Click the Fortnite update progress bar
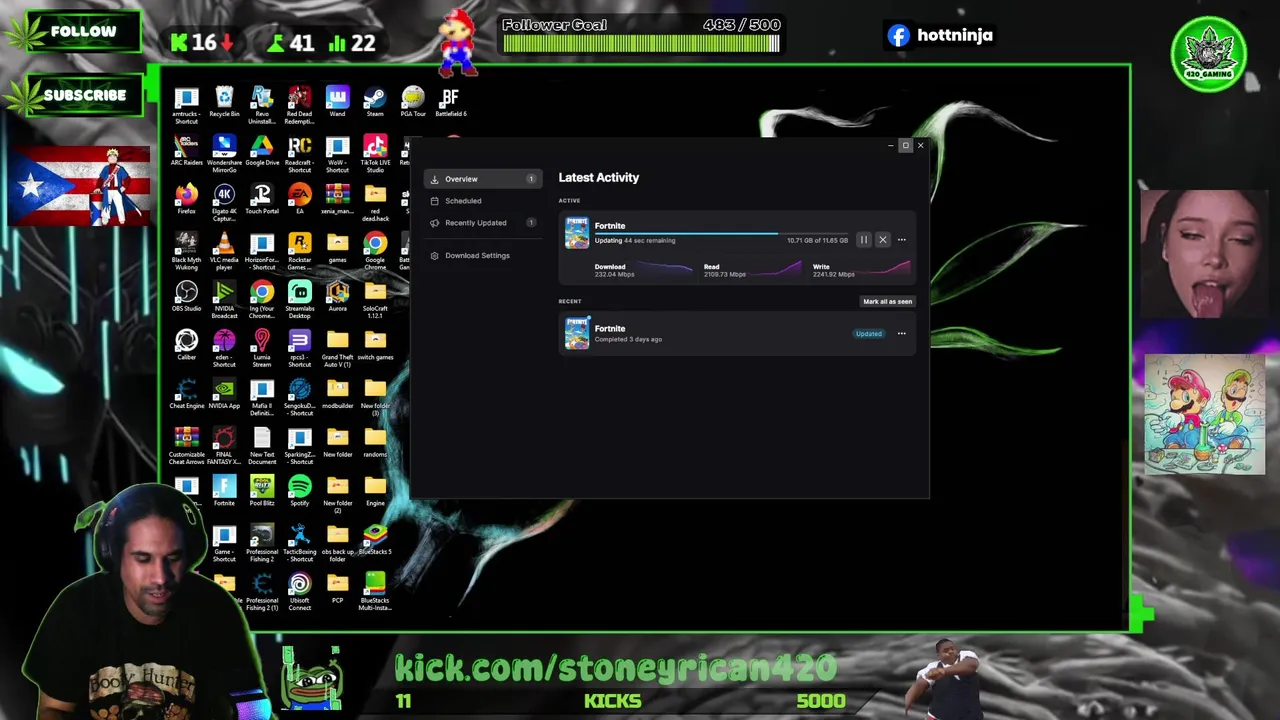 coord(721,233)
